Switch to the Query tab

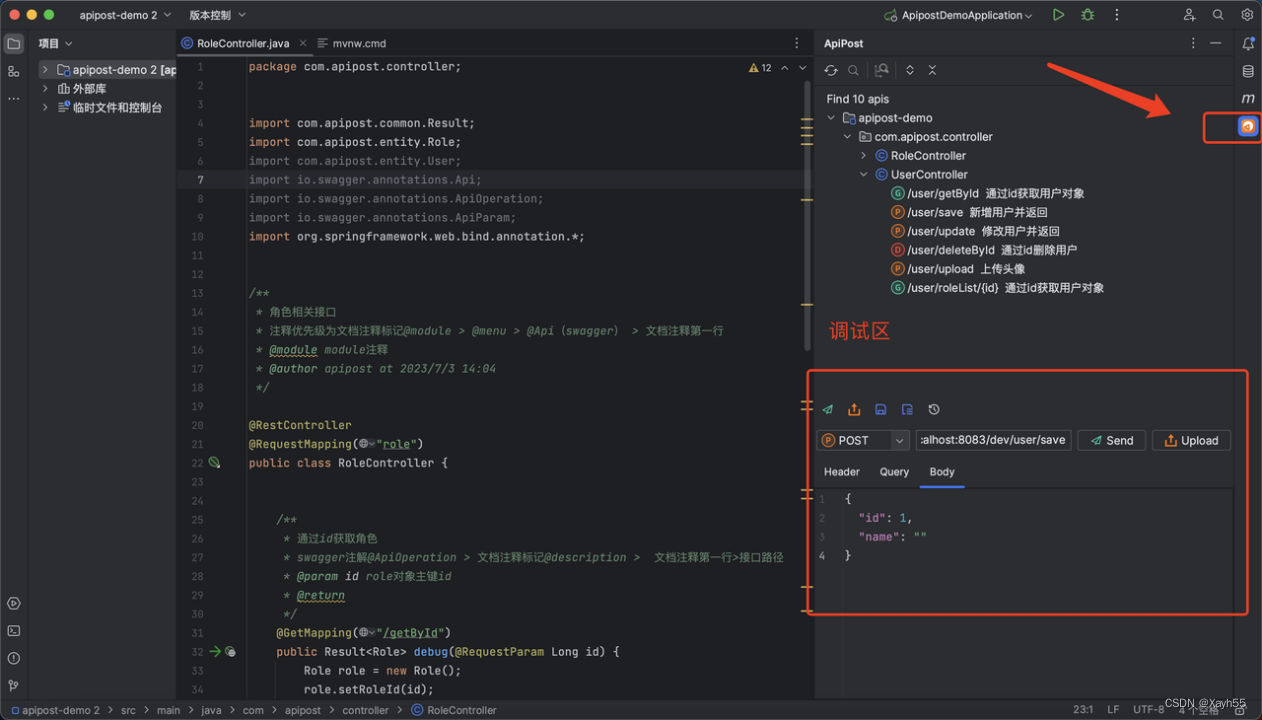click(893, 472)
